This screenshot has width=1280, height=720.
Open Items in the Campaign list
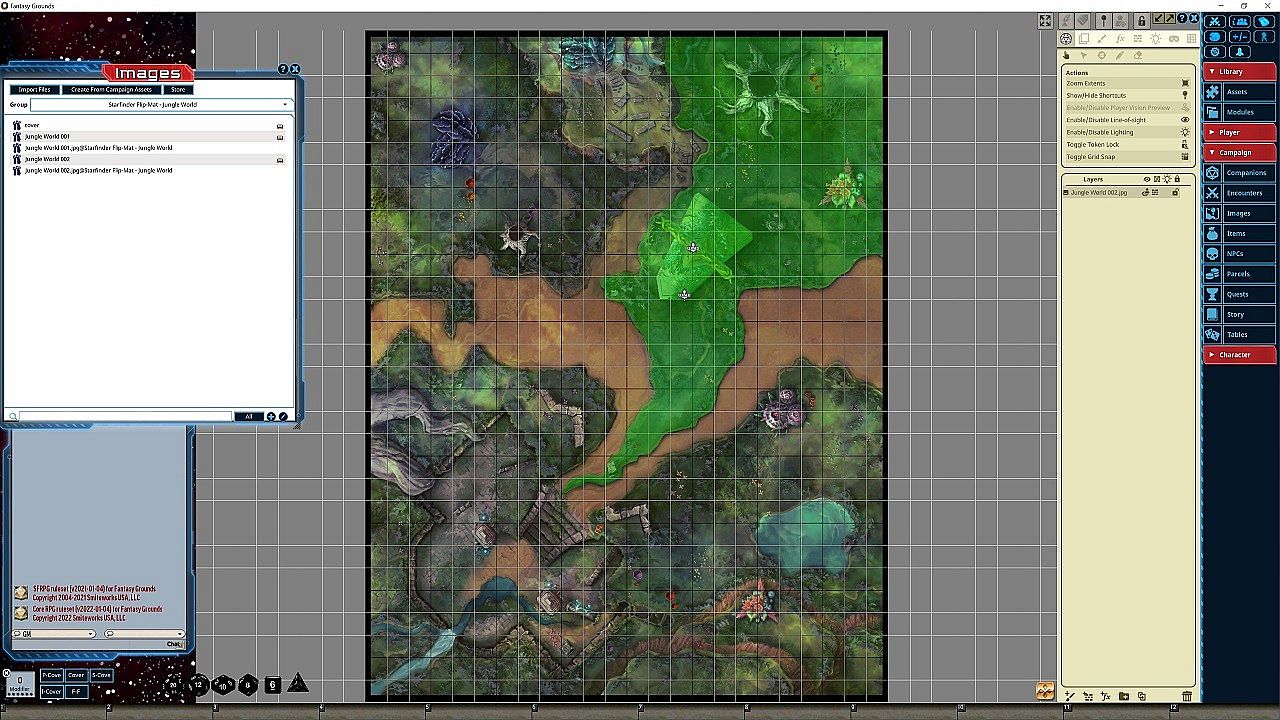[1240, 233]
